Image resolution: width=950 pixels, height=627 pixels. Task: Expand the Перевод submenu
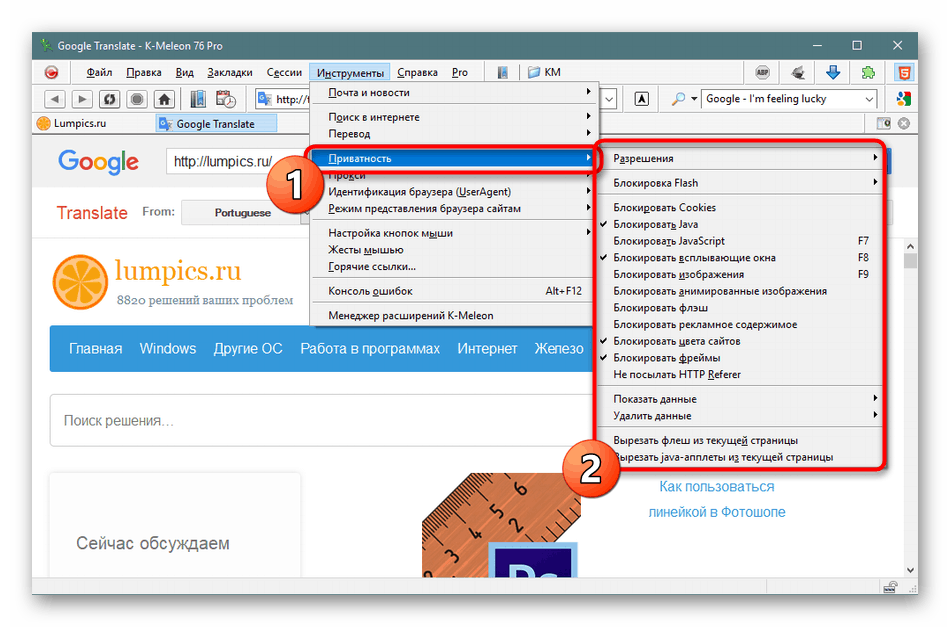coord(454,134)
